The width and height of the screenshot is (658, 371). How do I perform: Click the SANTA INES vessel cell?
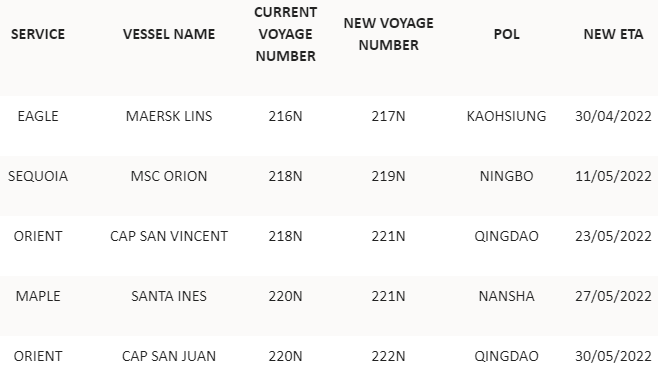169,296
